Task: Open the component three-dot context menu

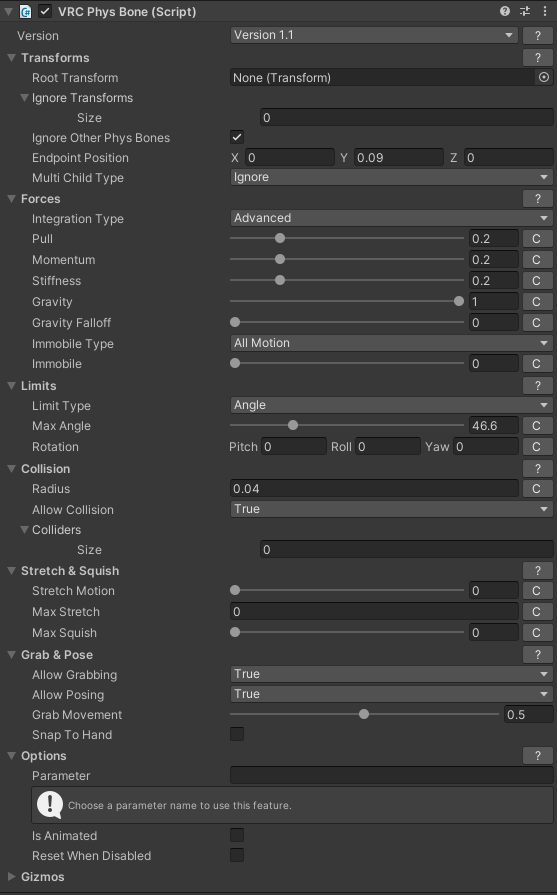Action: [x=544, y=11]
